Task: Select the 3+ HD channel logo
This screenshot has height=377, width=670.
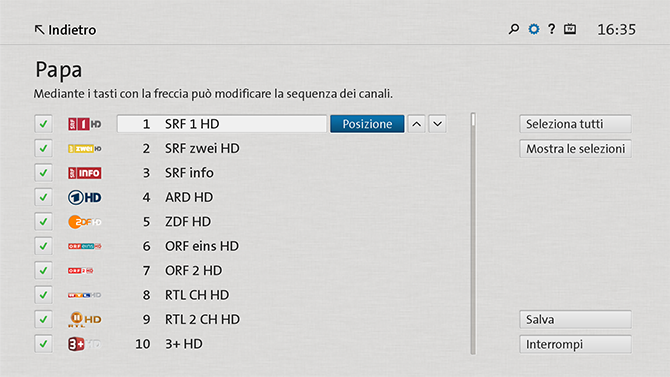Action: 85,344
